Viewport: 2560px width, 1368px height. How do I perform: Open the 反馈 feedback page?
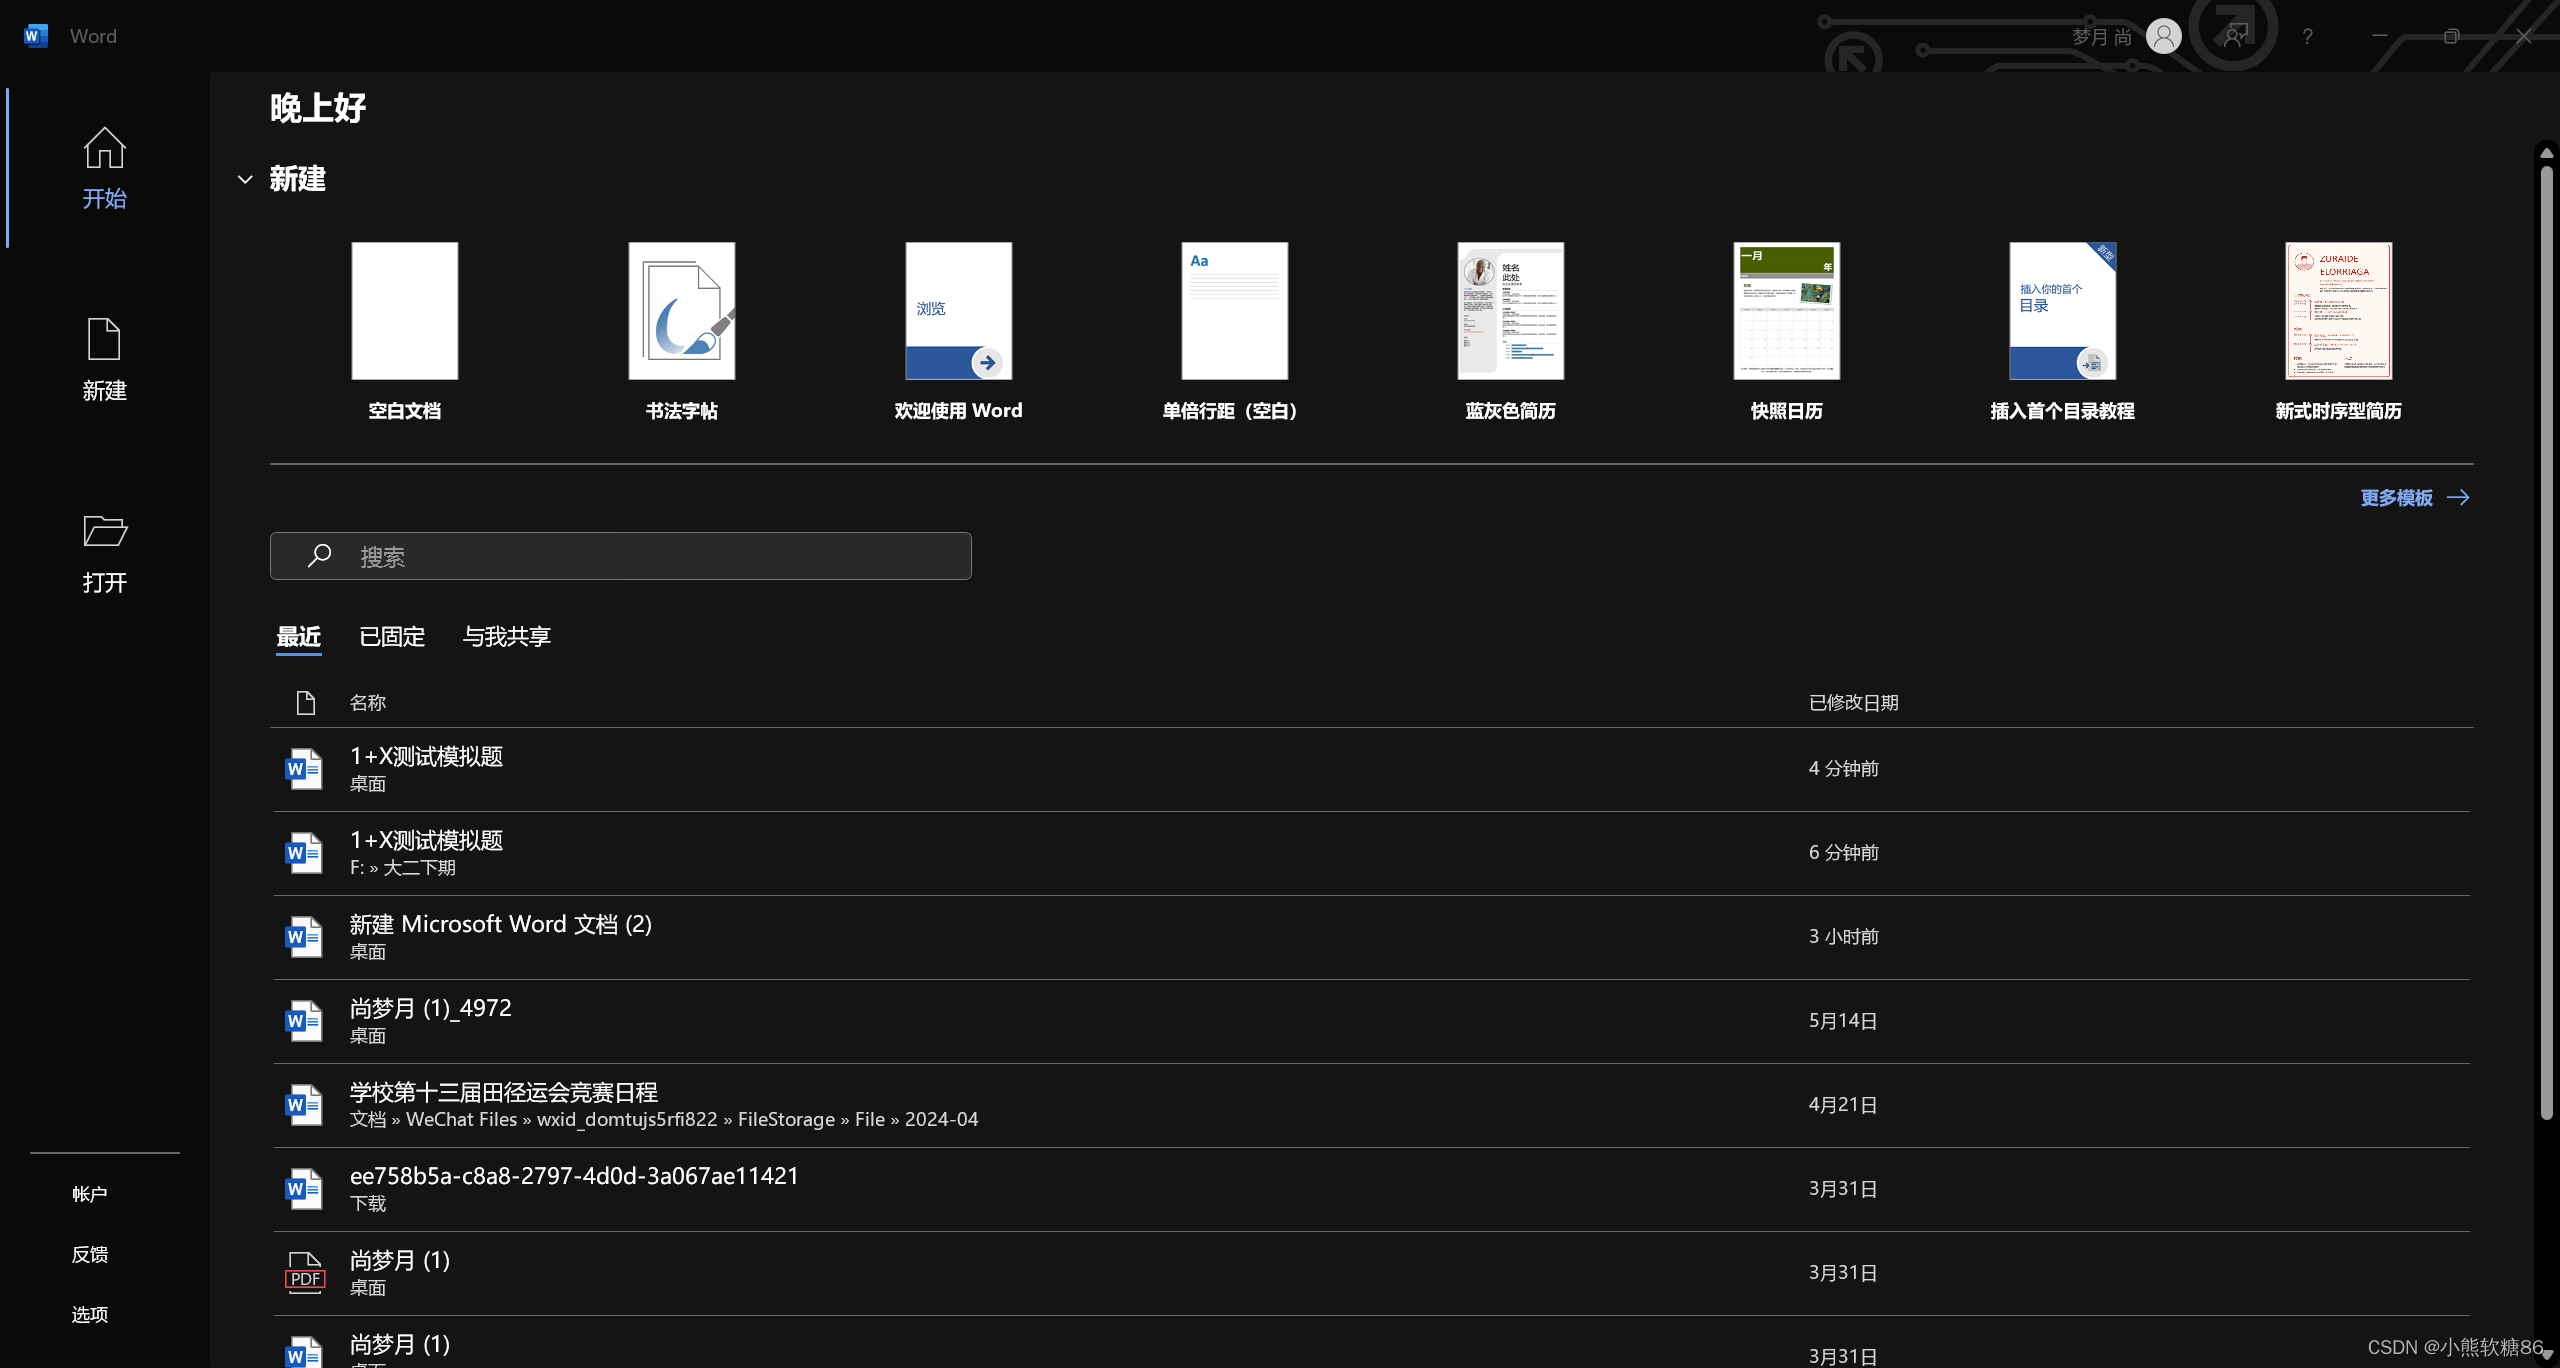(x=90, y=1254)
